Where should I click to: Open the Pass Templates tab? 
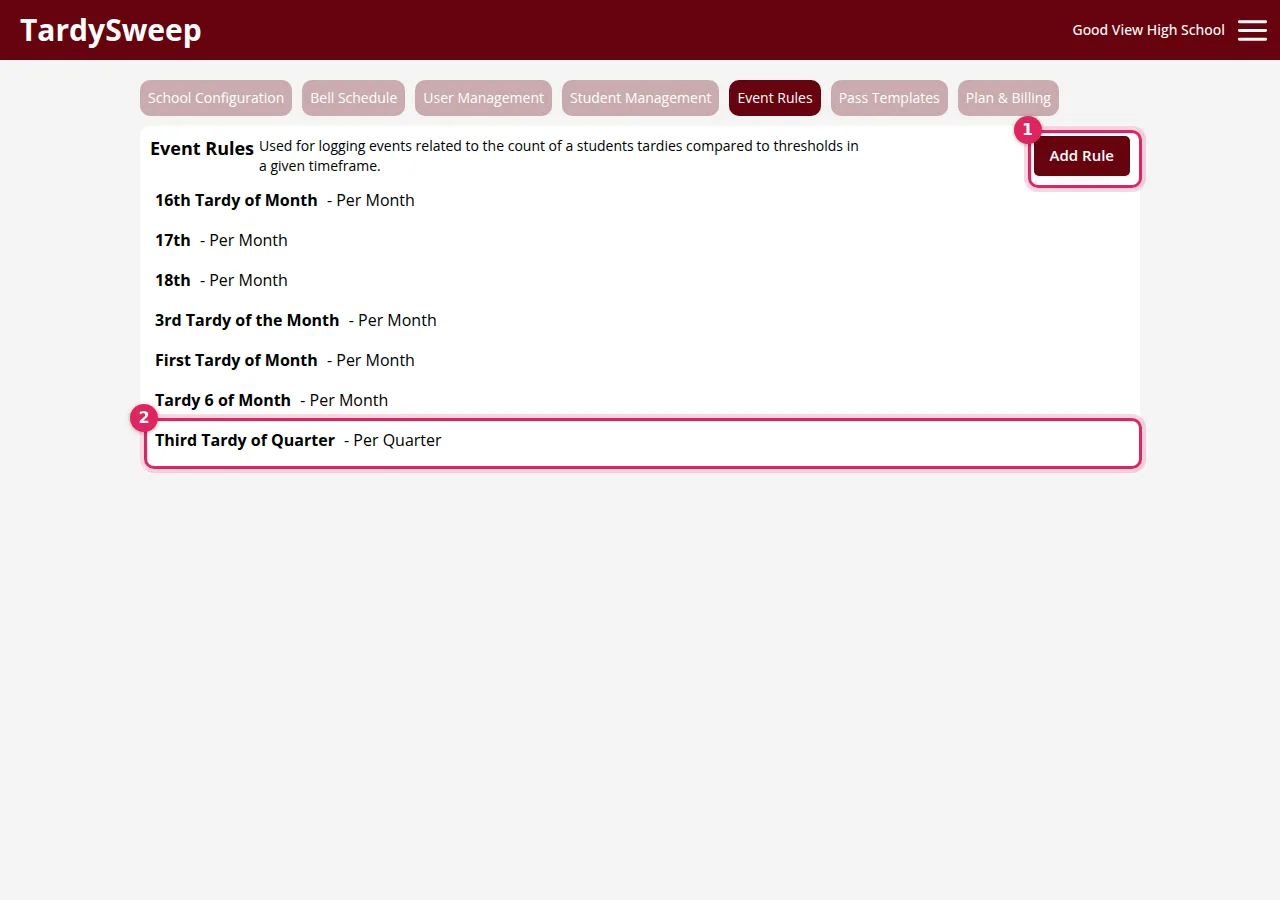[x=889, y=98]
